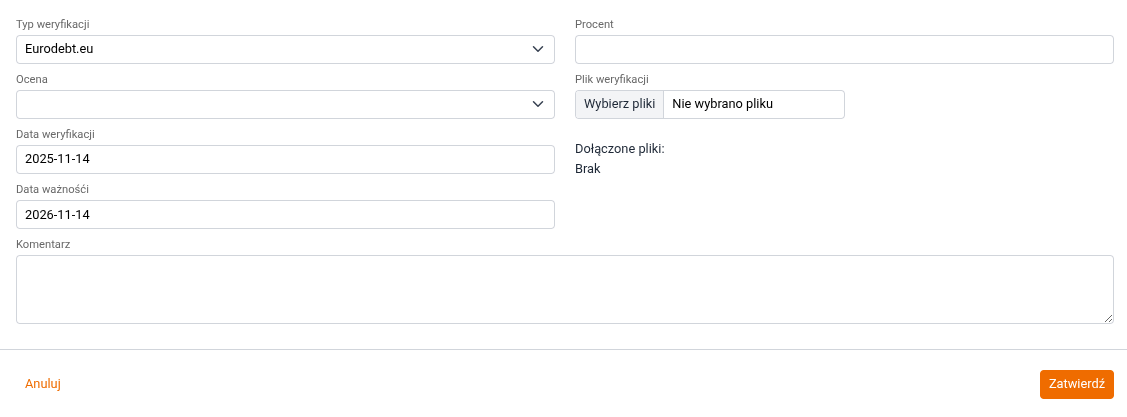Click inside the Komentarz text area
Viewport: 1127px width, 417px height.
(564, 289)
